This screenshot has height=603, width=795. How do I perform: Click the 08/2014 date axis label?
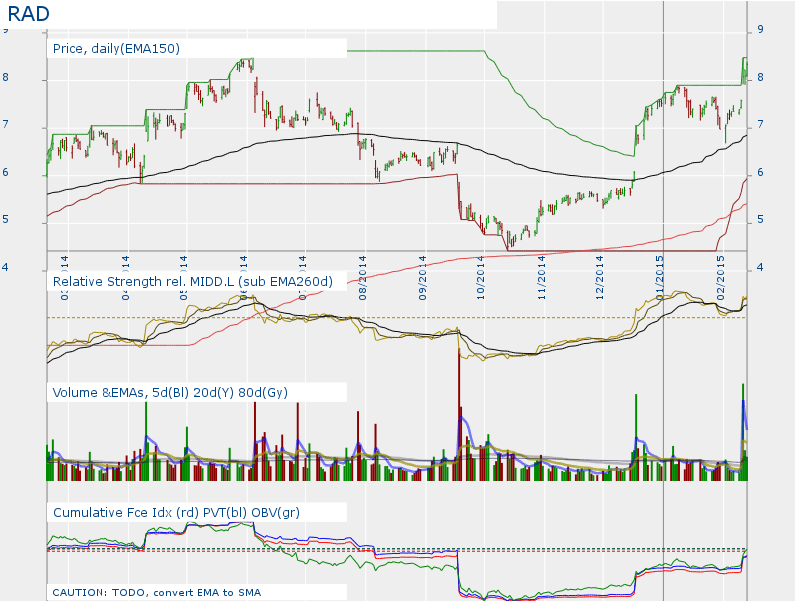click(x=363, y=278)
